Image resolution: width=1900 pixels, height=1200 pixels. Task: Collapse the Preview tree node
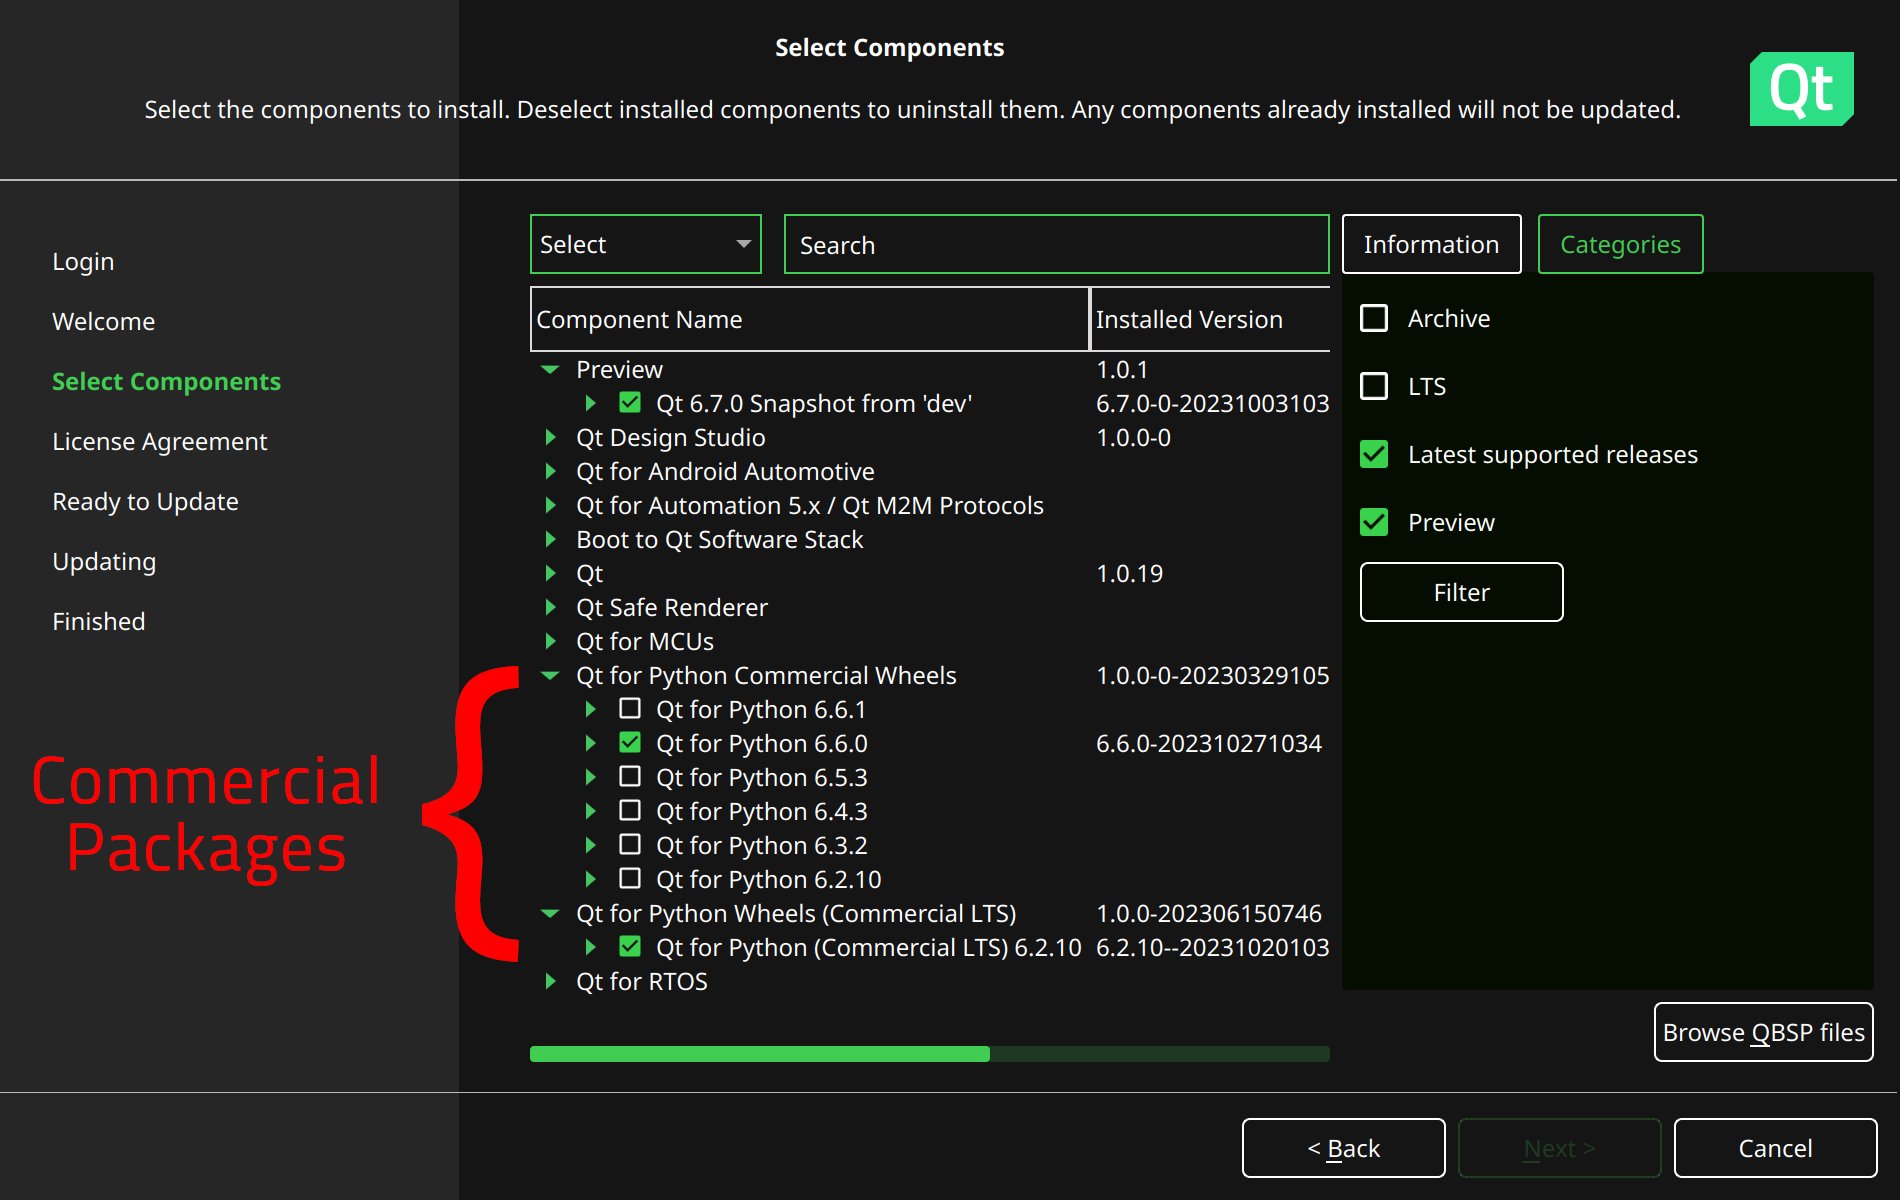550,370
